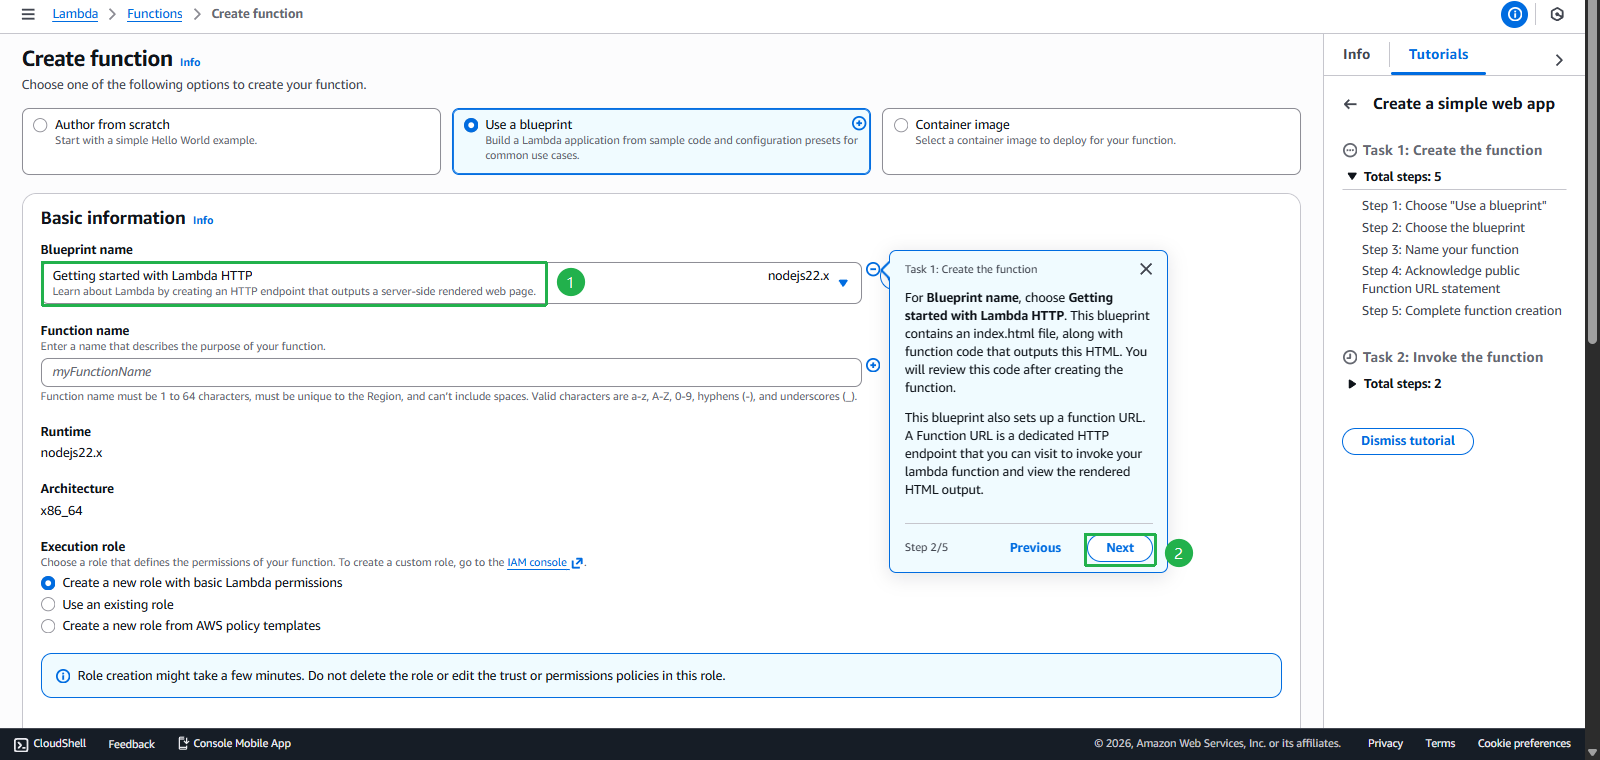This screenshot has width=1600, height=760.
Task: Click Next in the tutorial popover
Action: (1120, 548)
